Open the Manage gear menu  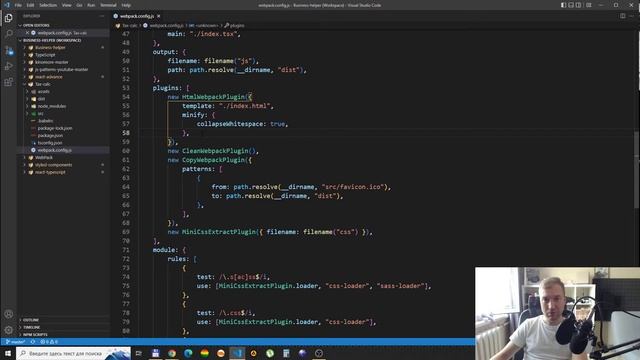coord(9,329)
